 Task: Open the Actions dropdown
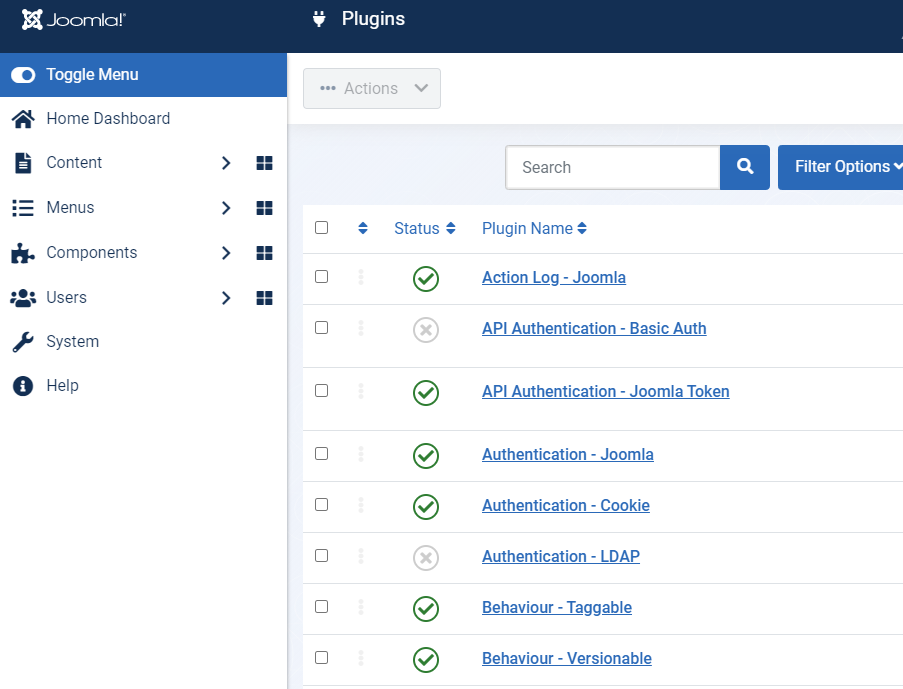(x=372, y=88)
